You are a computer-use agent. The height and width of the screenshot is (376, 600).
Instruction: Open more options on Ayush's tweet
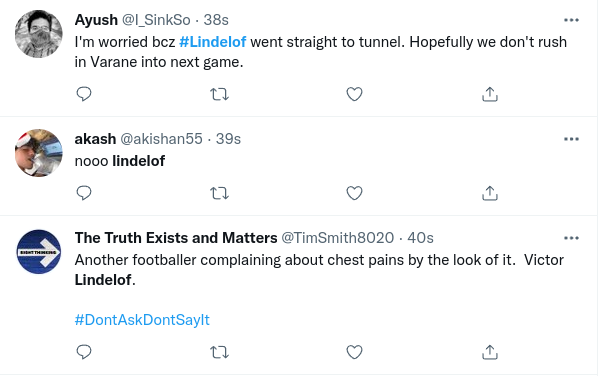pyautogui.click(x=571, y=20)
